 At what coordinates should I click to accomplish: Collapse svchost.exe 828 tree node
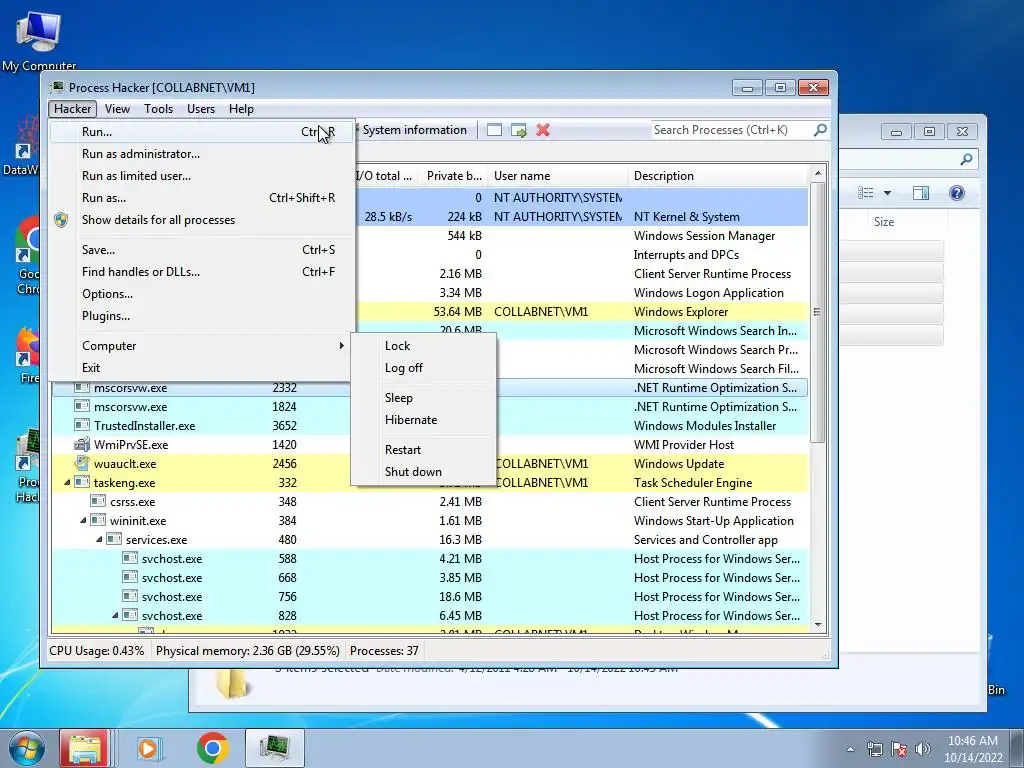click(115, 615)
